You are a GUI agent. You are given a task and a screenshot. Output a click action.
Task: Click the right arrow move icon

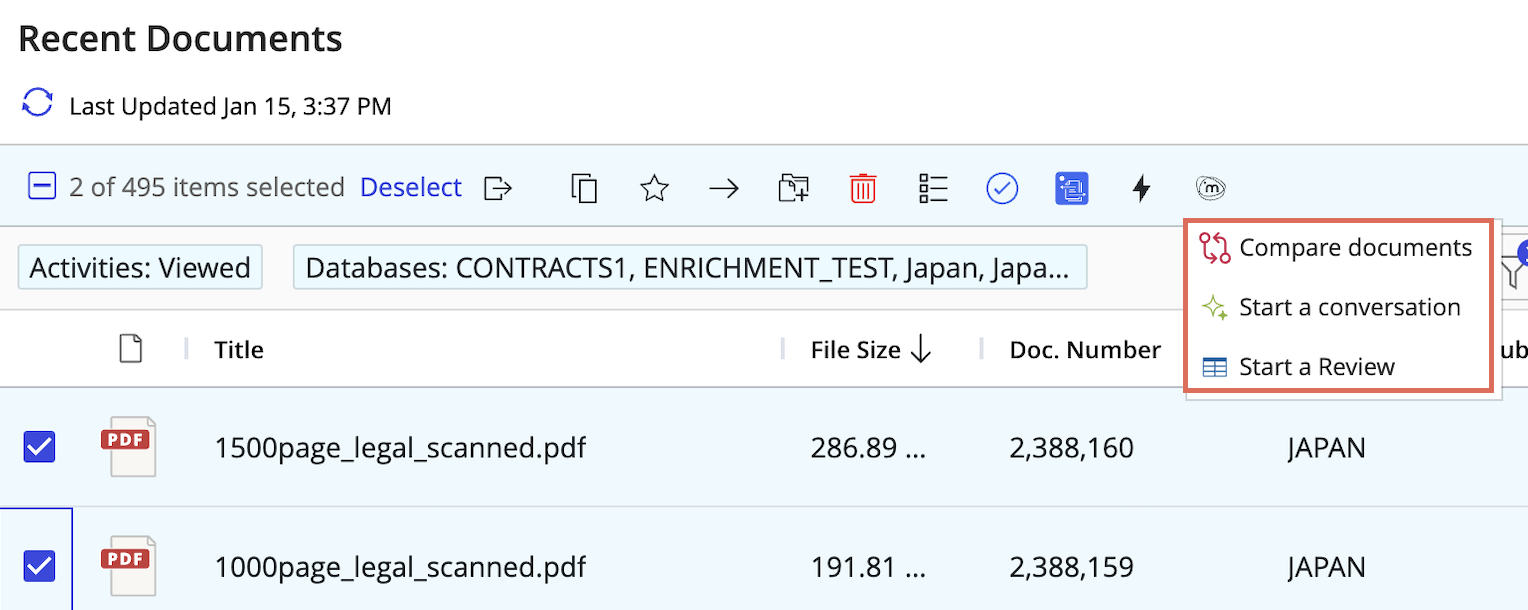(x=723, y=188)
